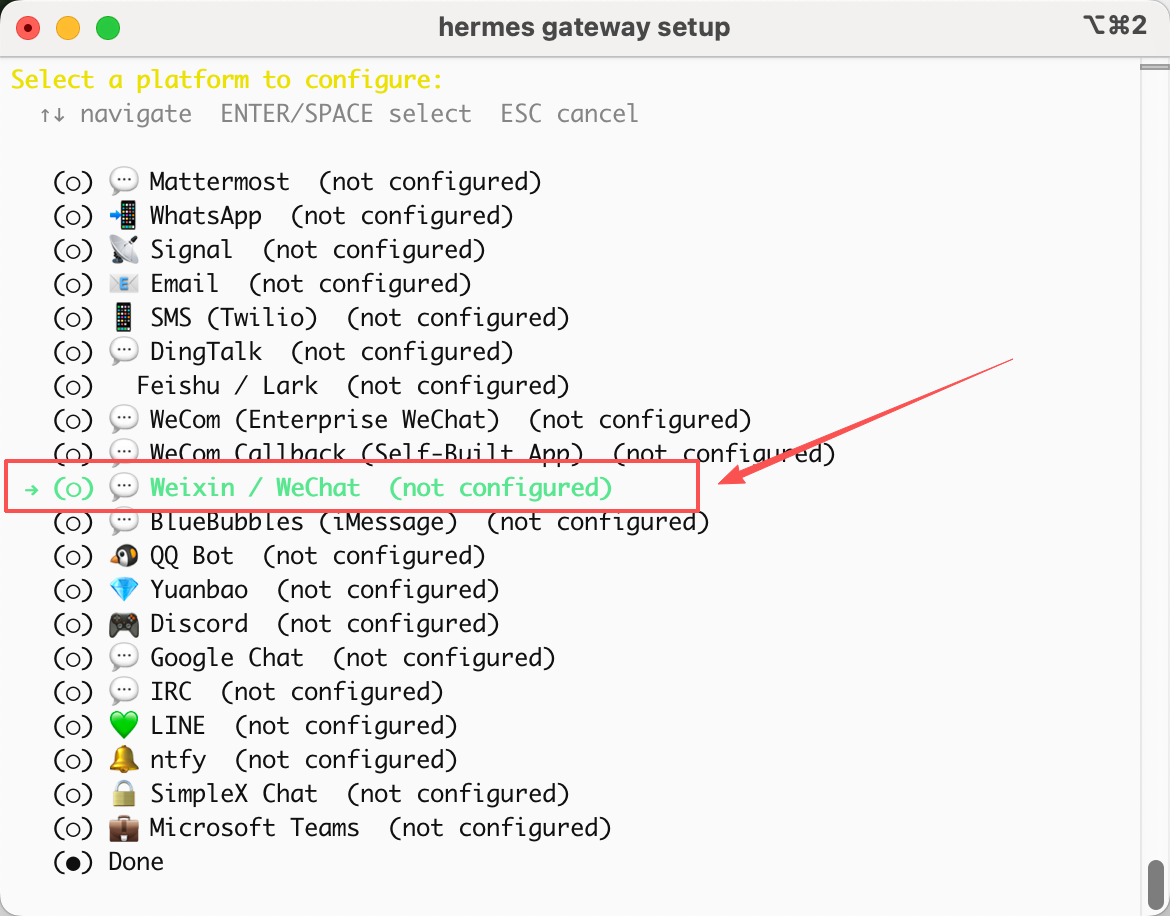Click the ntfy platform name

coord(178,760)
